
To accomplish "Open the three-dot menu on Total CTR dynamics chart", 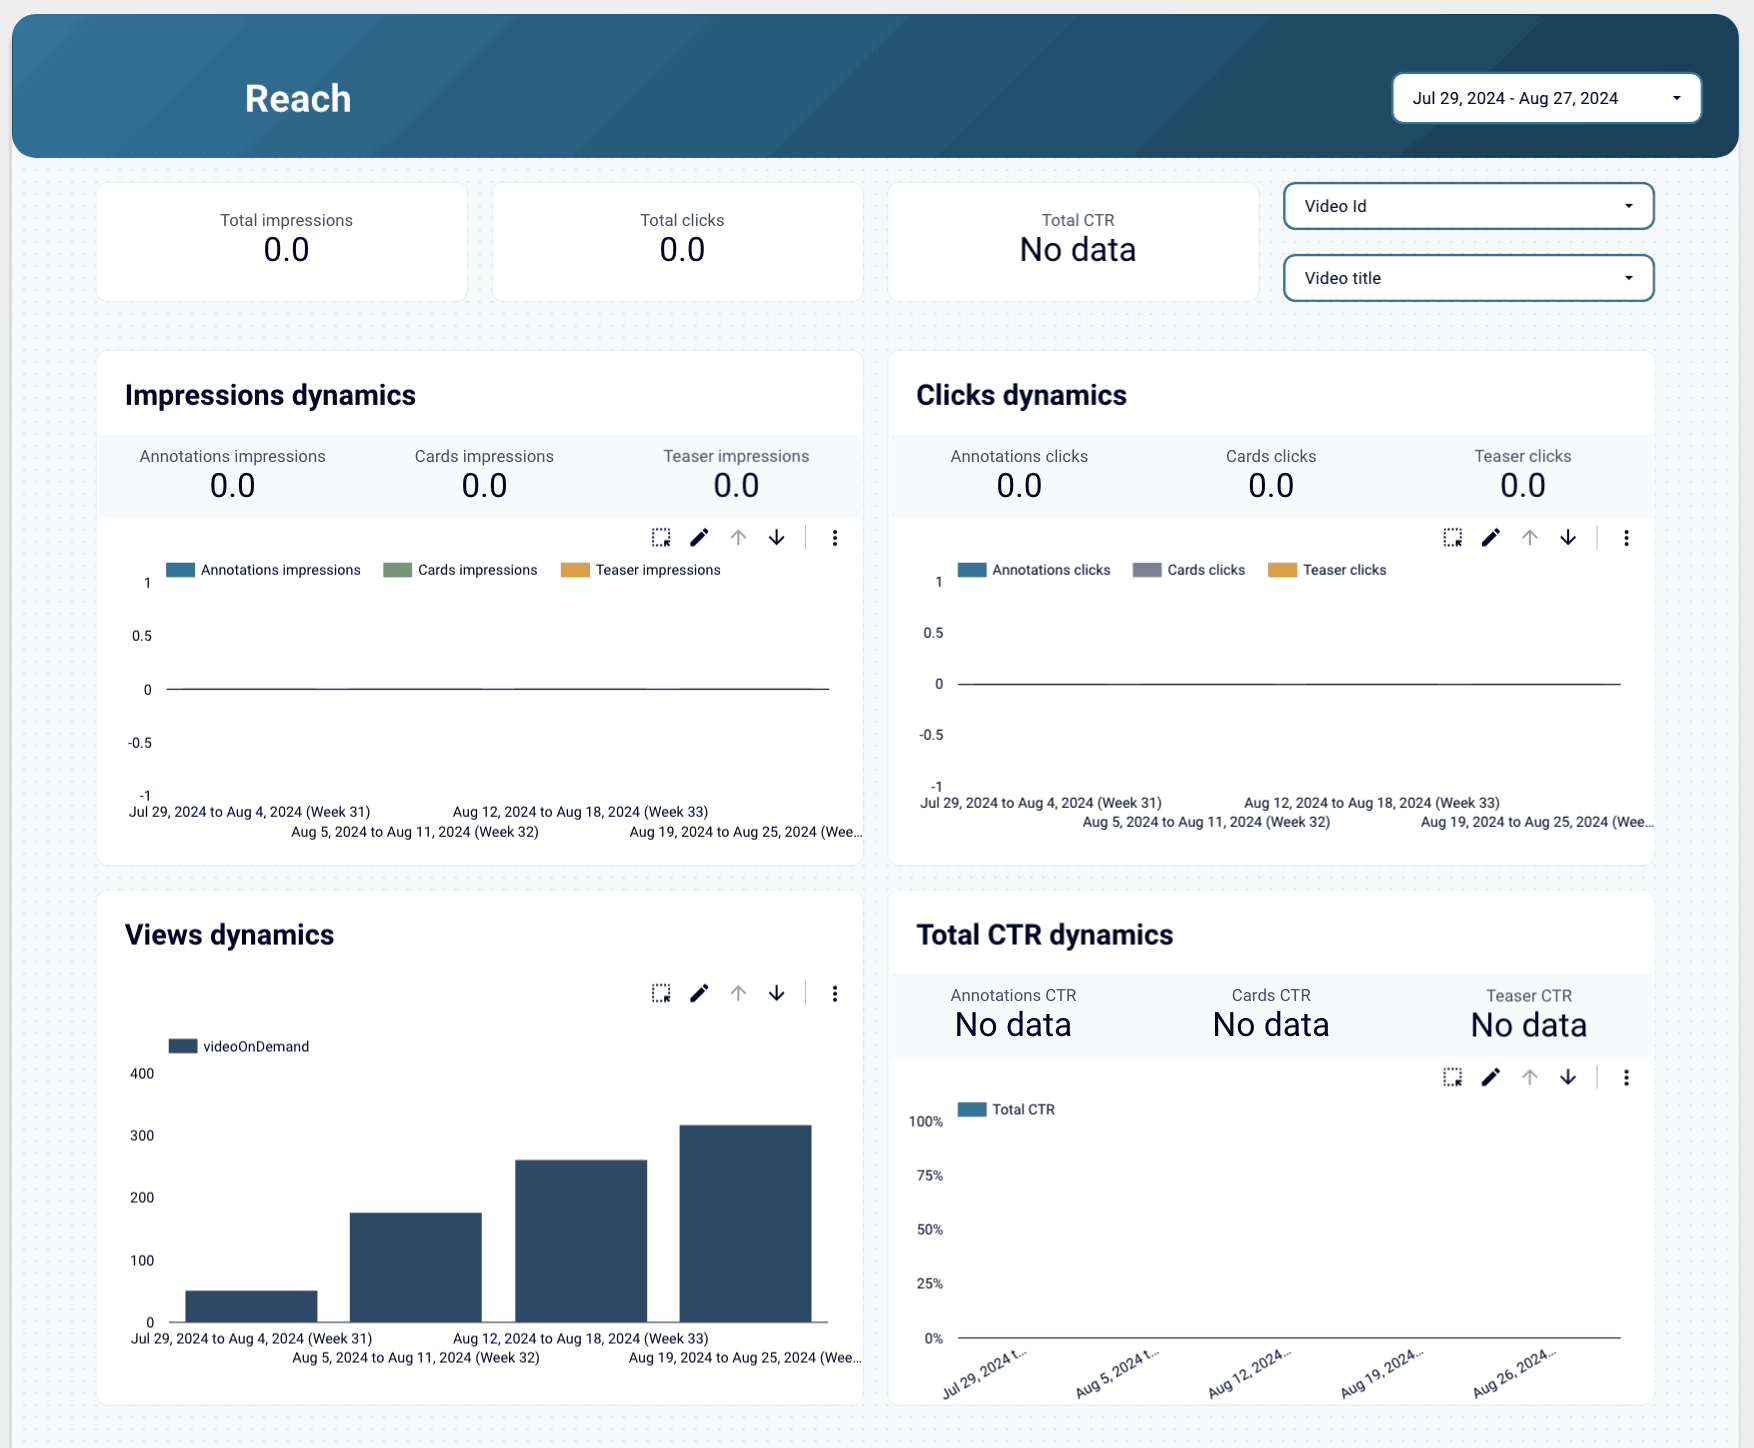I will [x=1627, y=1078].
